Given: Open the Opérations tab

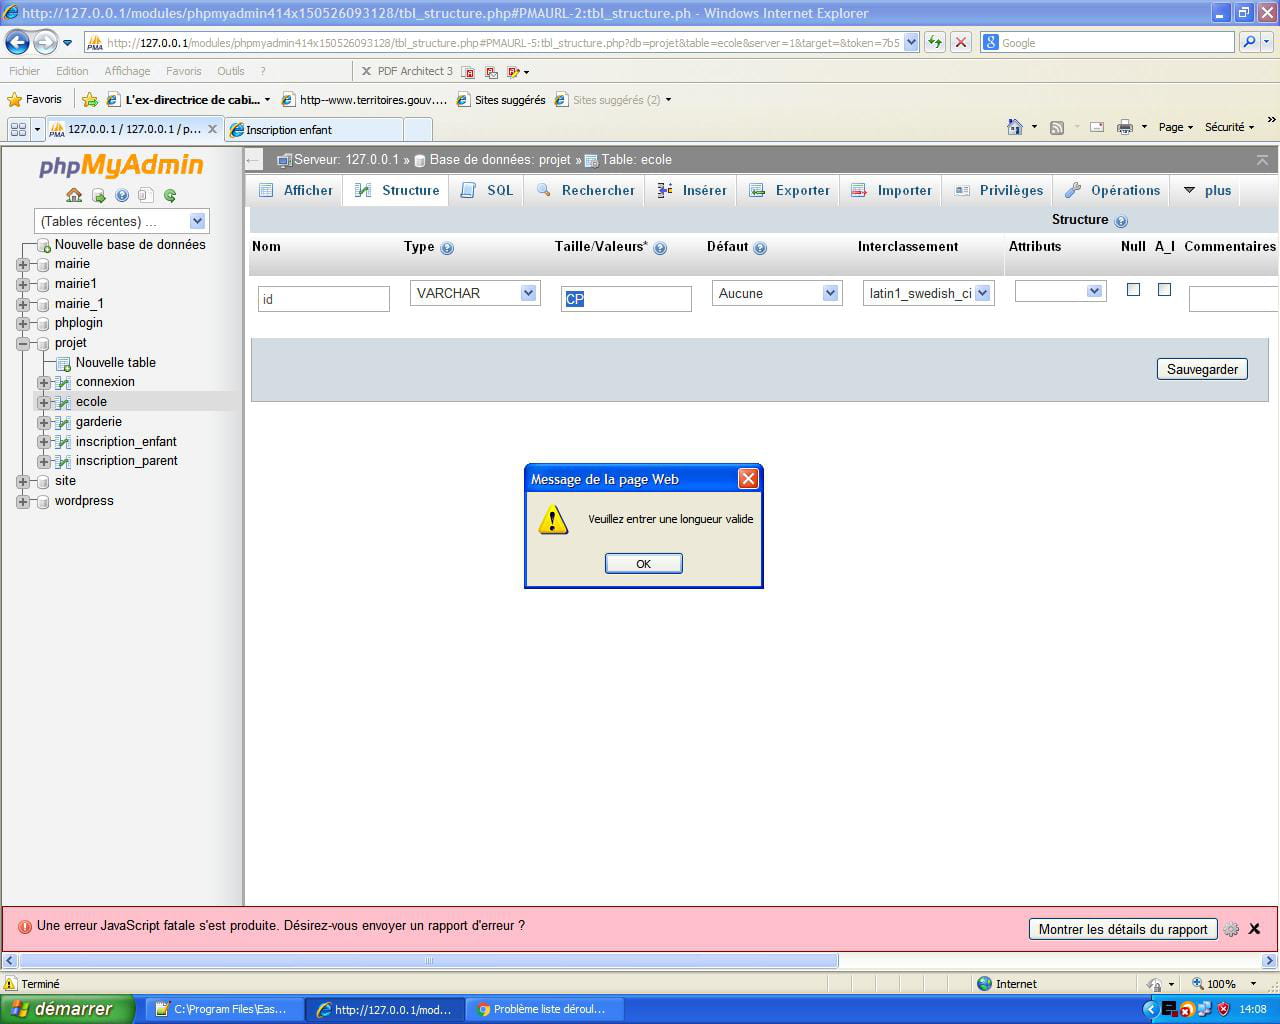Looking at the screenshot, I should [1112, 190].
